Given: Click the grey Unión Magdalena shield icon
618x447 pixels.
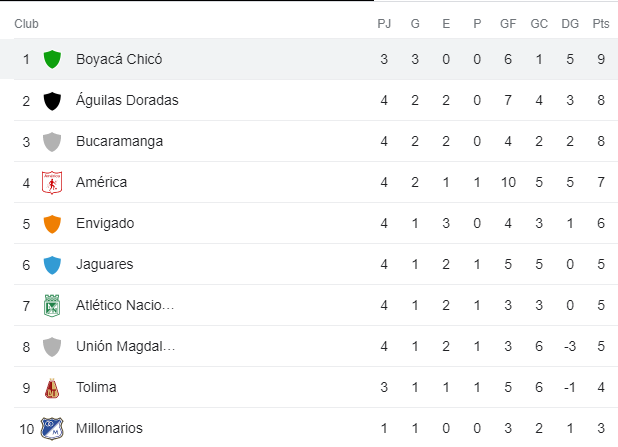Looking at the screenshot, I should click(x=53, y=346).
